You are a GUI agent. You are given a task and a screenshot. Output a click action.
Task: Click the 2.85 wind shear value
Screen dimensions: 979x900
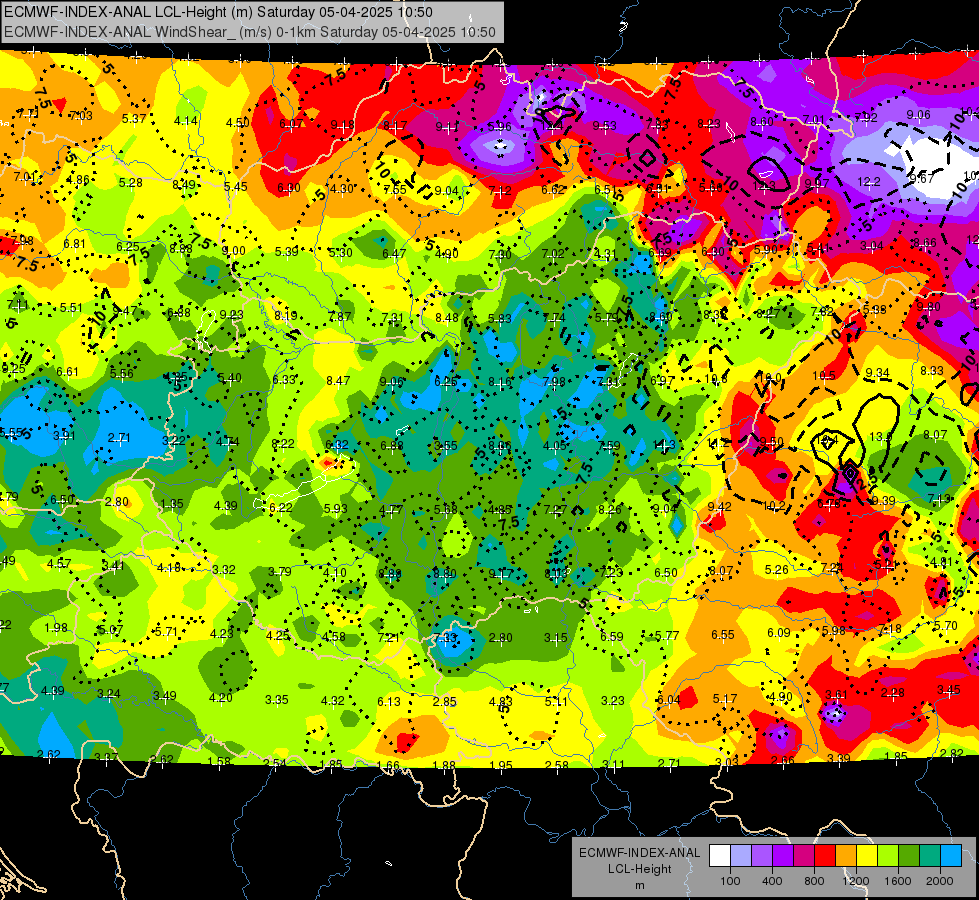445,701
